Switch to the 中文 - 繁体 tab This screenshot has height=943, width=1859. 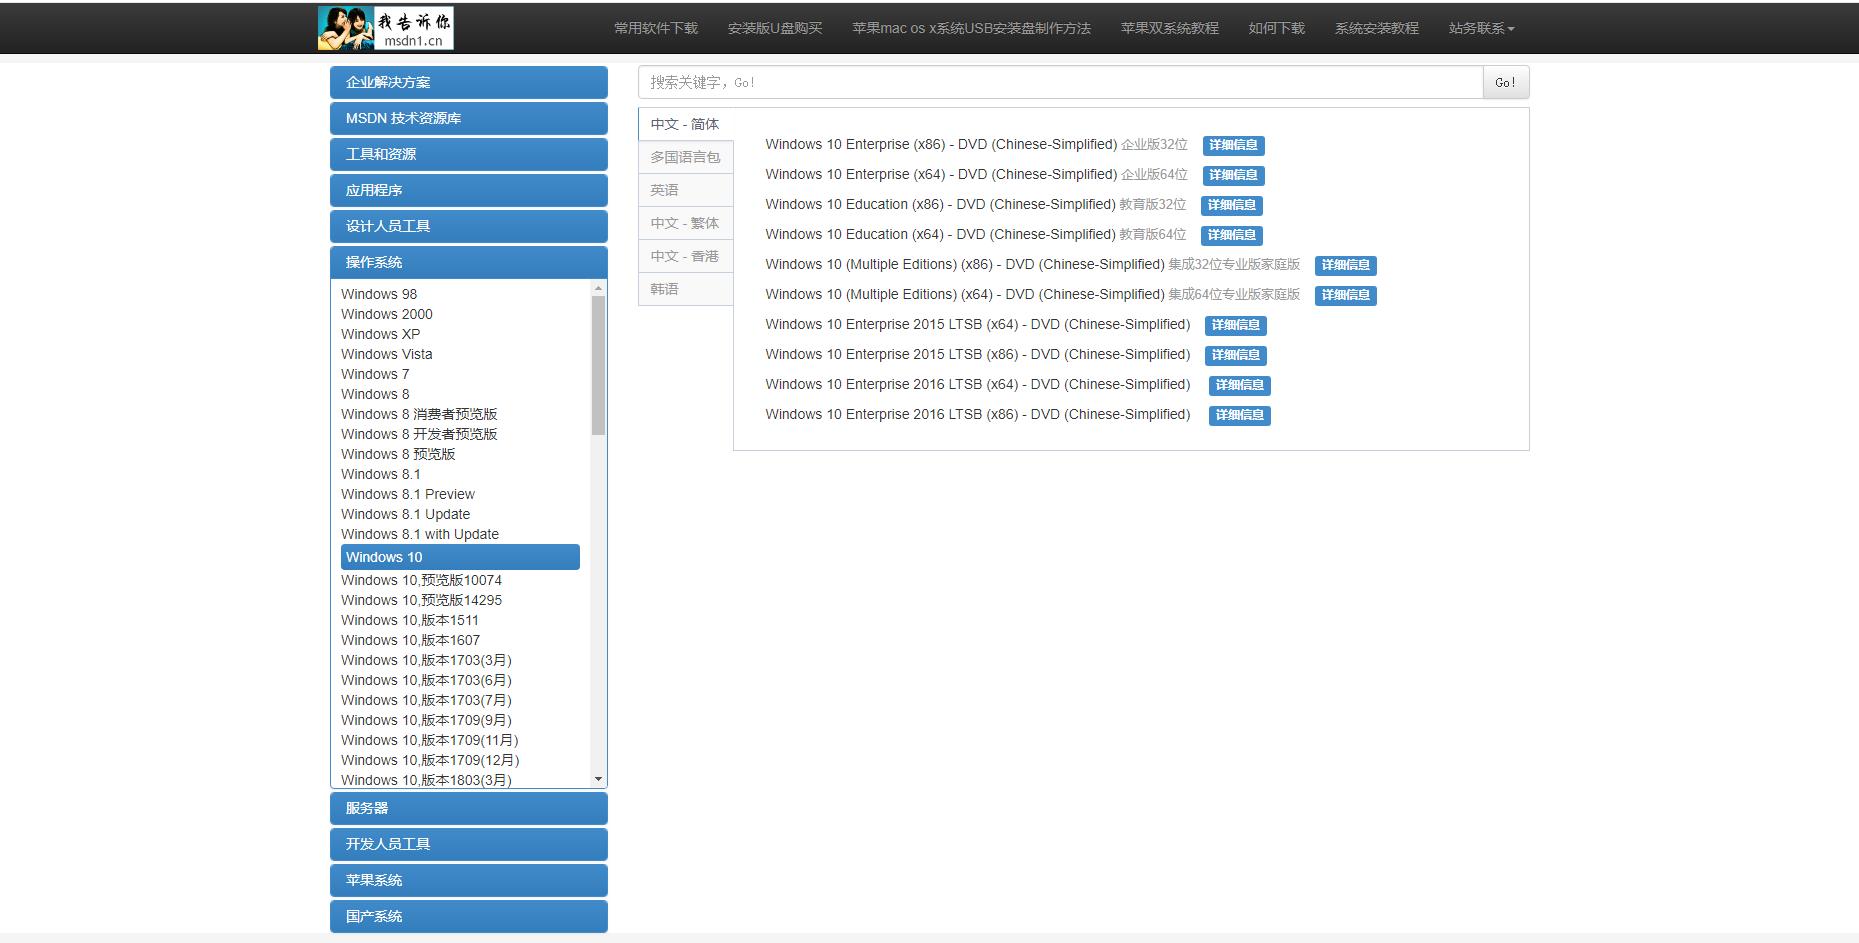(x=685, y=223)
